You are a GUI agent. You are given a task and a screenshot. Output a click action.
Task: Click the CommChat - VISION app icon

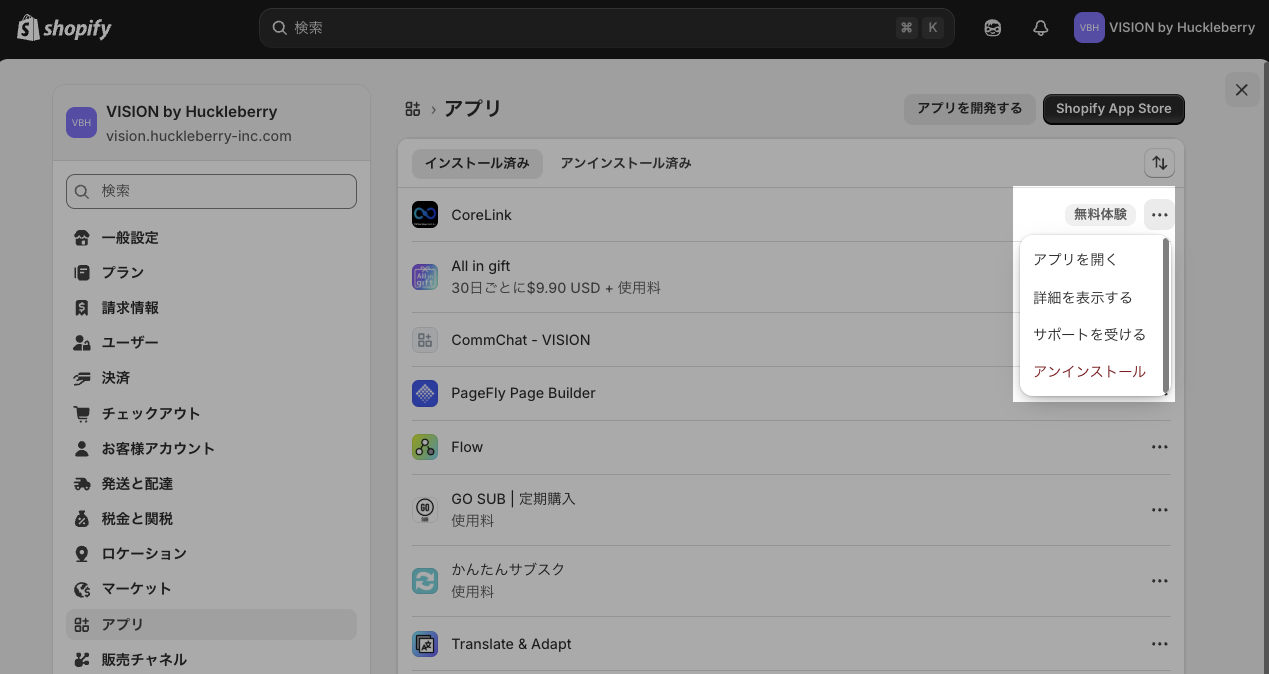point(425,340)
